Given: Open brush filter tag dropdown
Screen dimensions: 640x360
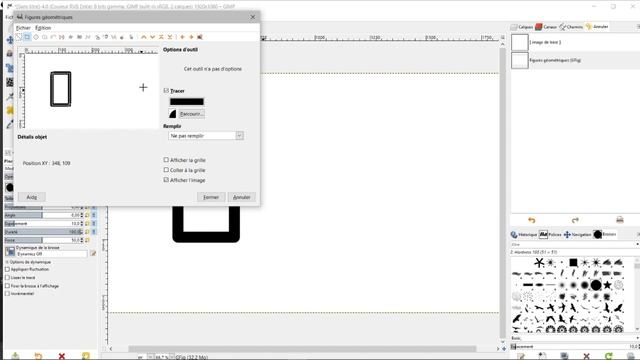Looking at the screenshot, I should point(637,244).
